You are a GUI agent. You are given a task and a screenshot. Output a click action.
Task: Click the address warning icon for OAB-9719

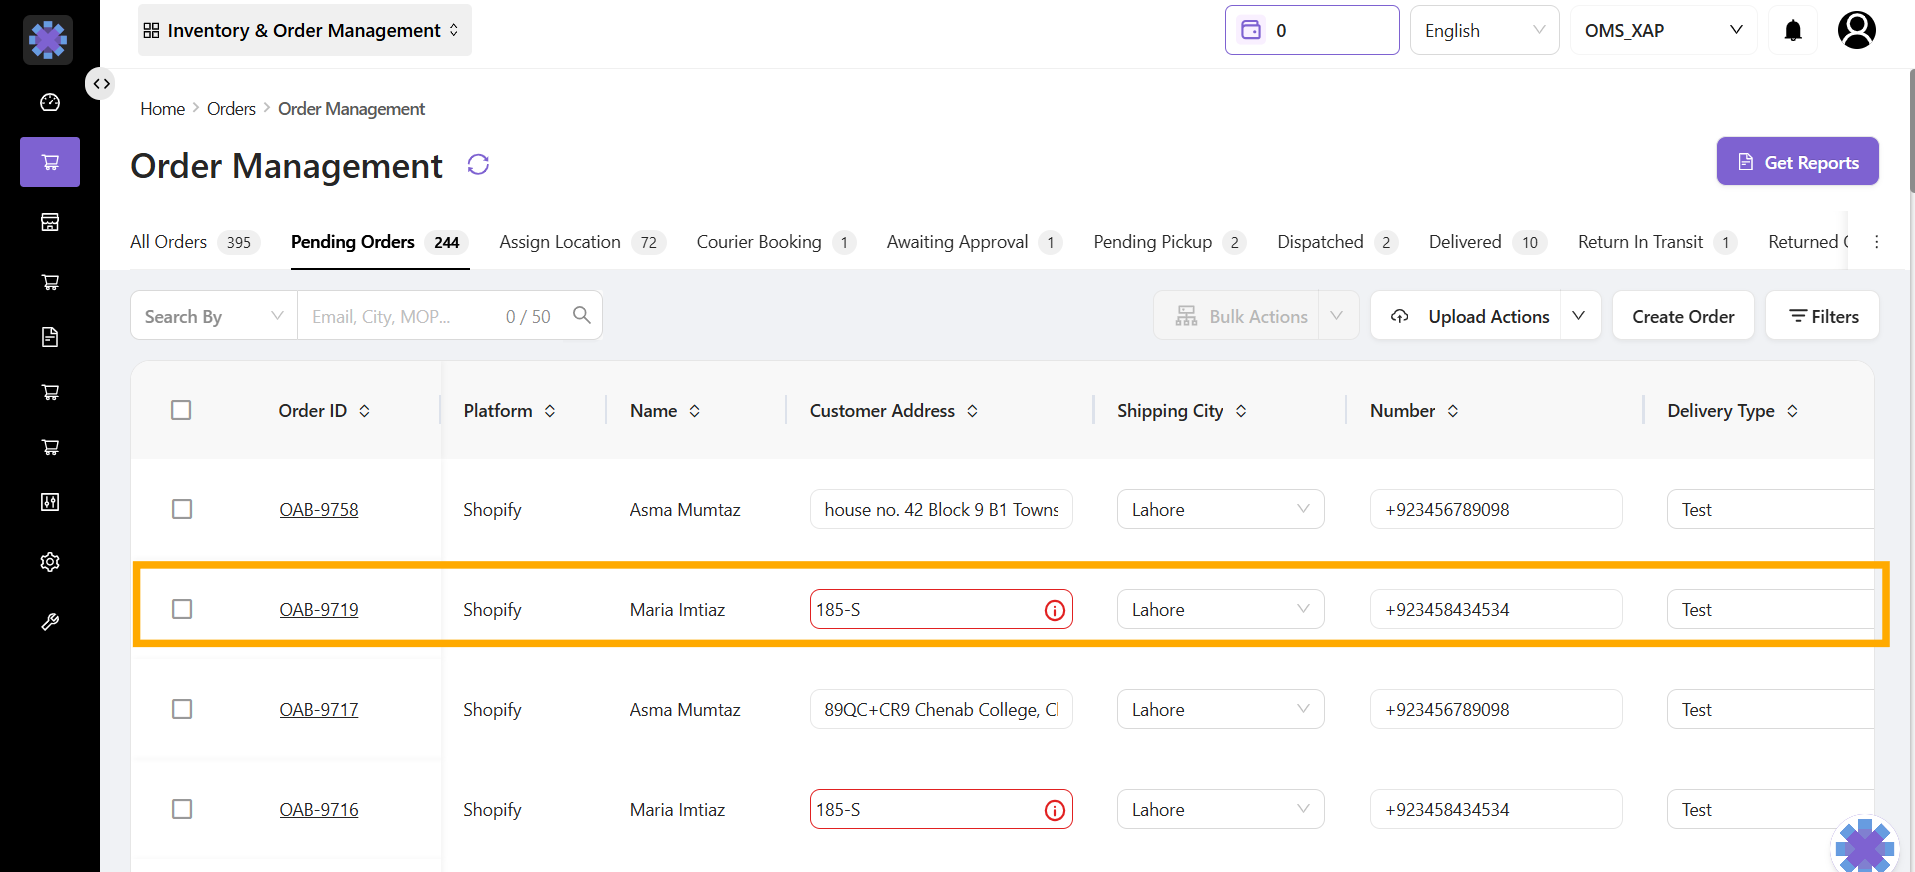click(1054, 610)
